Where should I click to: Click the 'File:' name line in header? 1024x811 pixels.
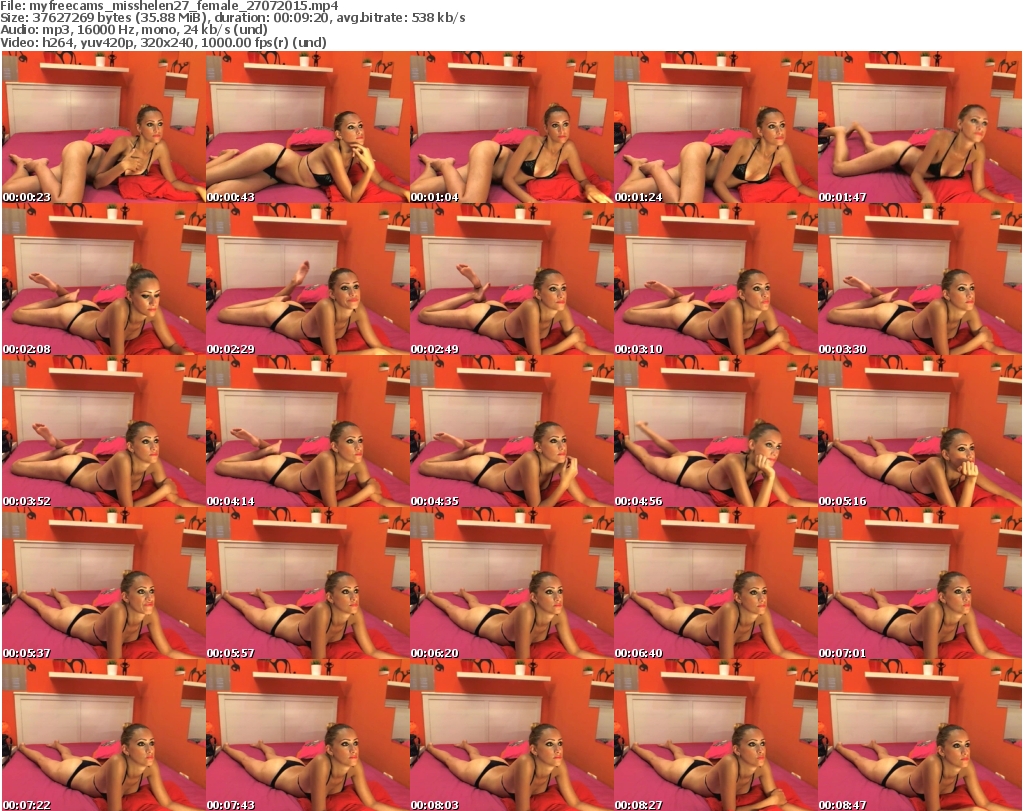(x=169, y=6)
